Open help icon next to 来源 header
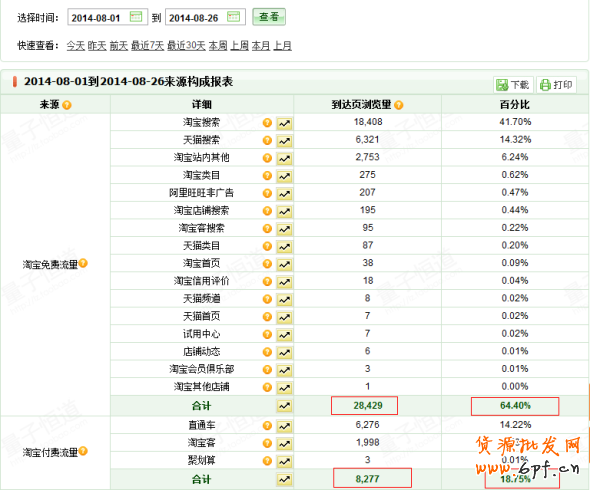Image resolution: width=590 pixels, height=490 pixels. coord(67,105)
